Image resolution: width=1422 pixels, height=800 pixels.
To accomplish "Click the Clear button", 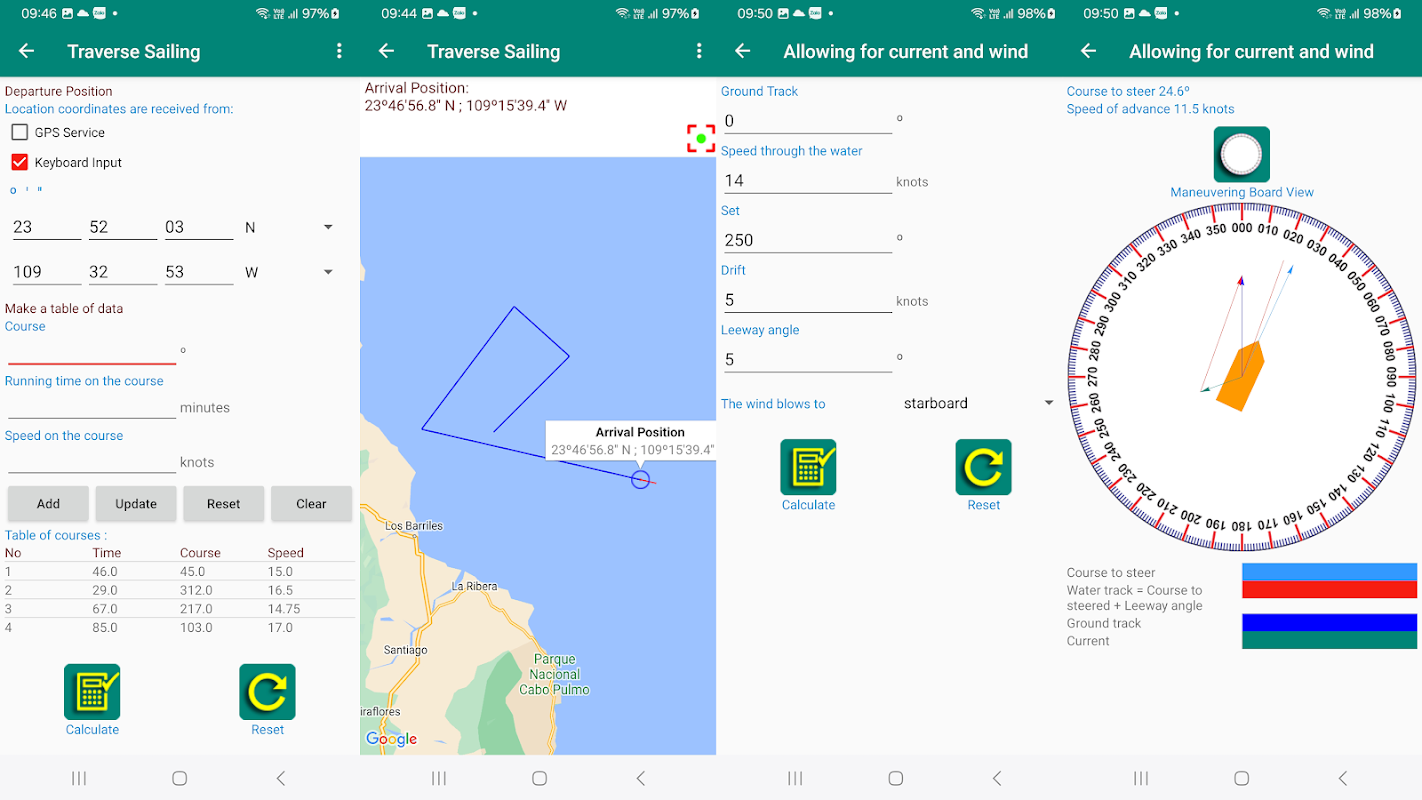I will 311,504.
